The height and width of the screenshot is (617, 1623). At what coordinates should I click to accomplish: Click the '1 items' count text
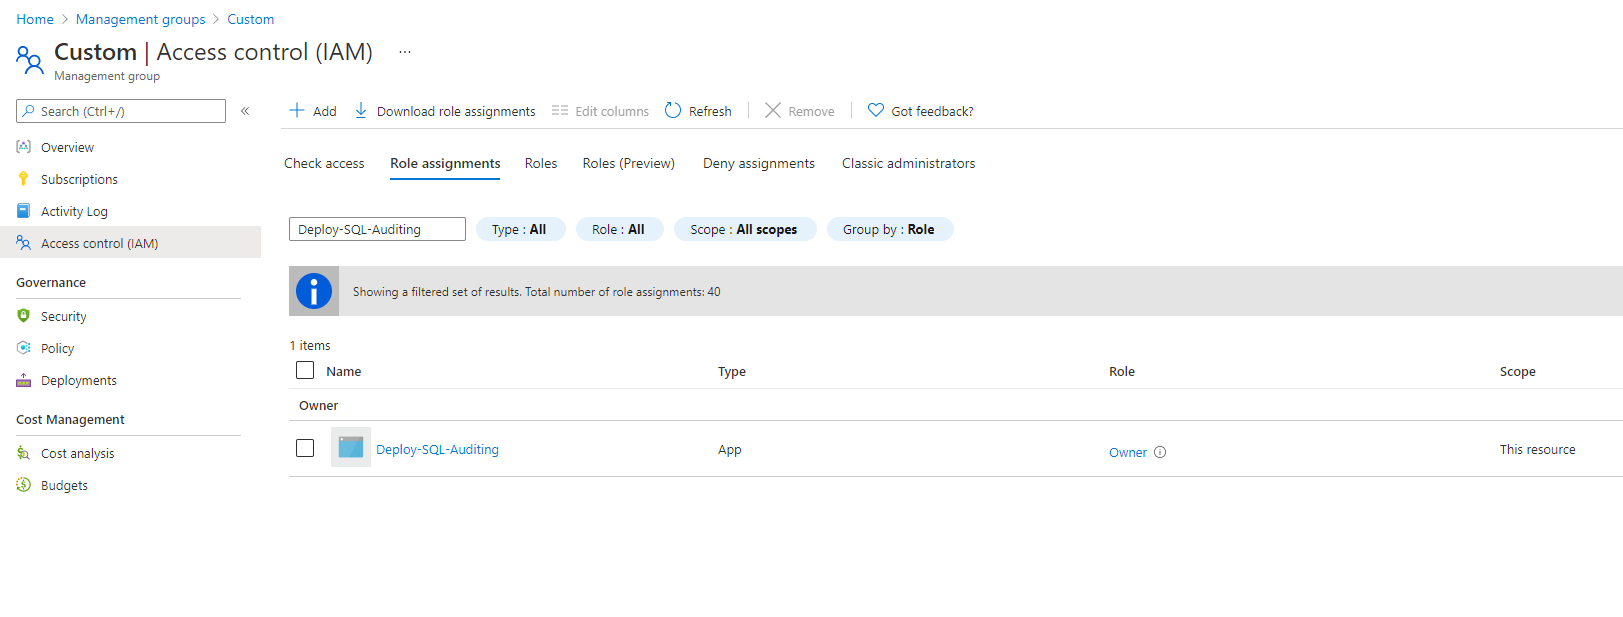(310, 345)
